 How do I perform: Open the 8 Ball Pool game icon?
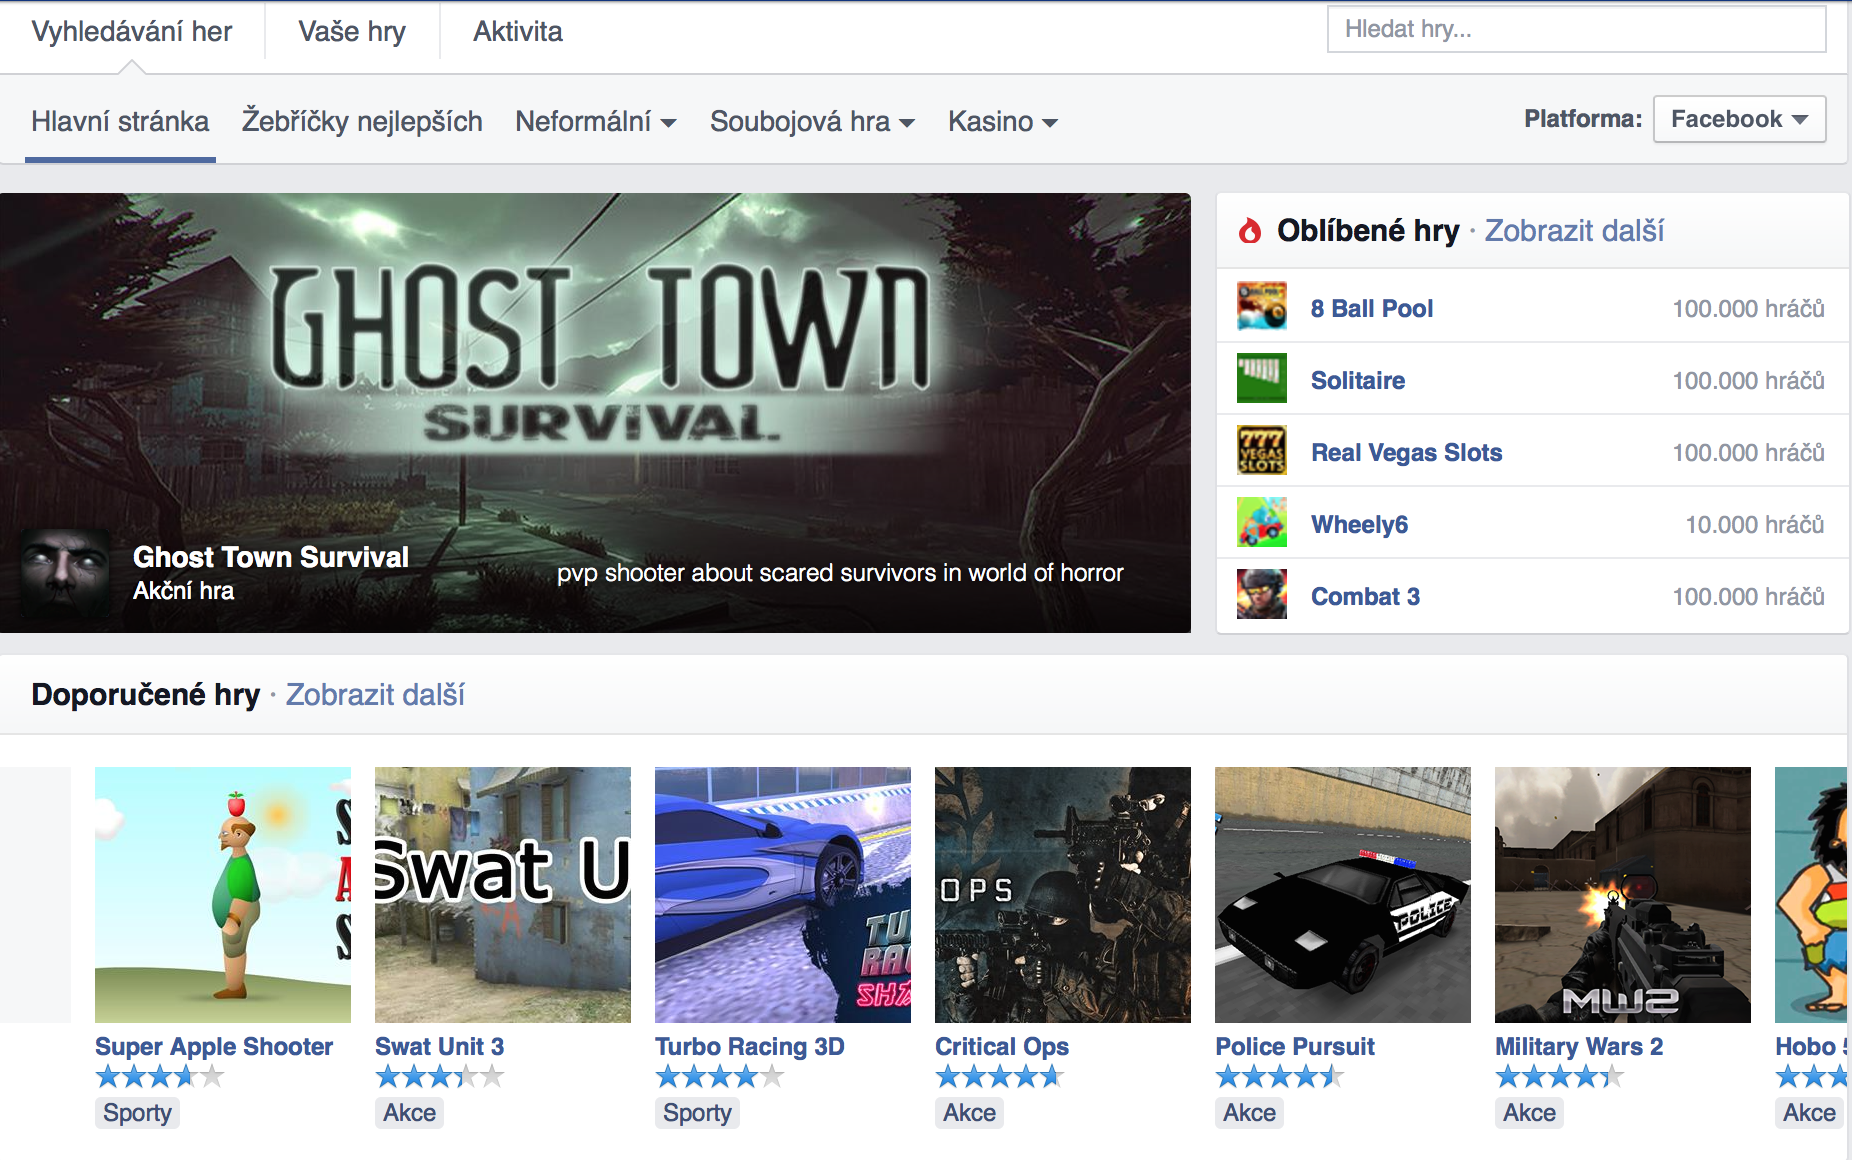pos(1261,306)
